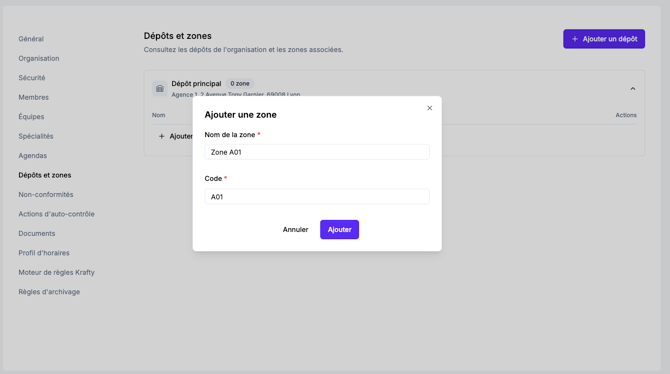The image size is (670, 374).
Task: Click the Code input field
Action: tap(317, 197)
